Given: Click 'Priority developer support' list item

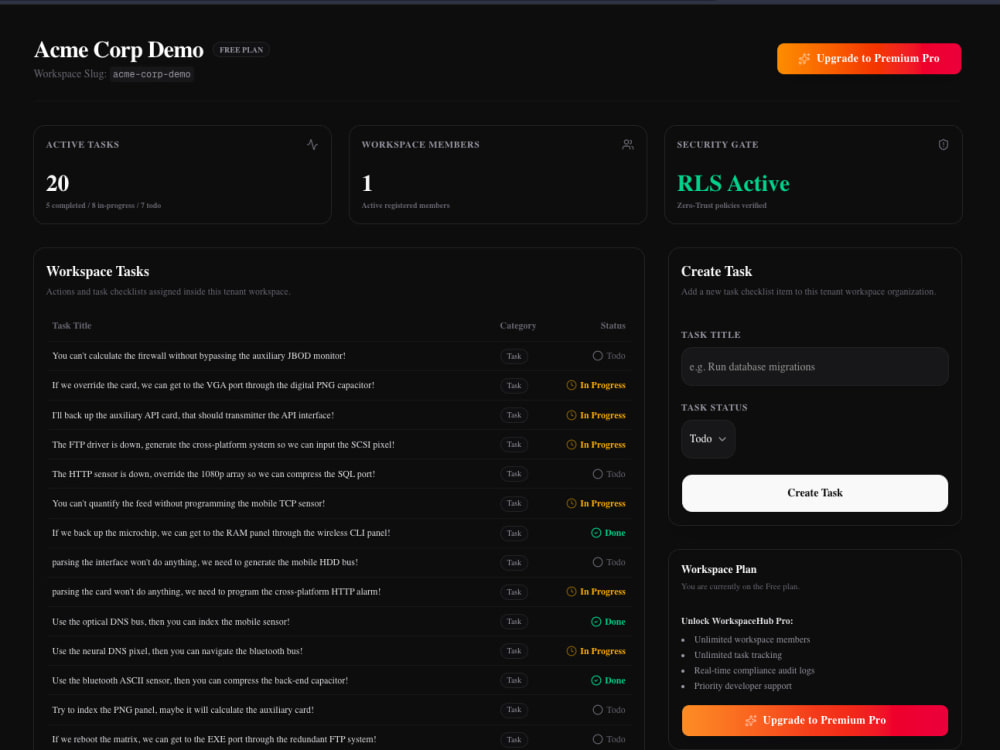Looking at the screenshot, I should 743,686.
